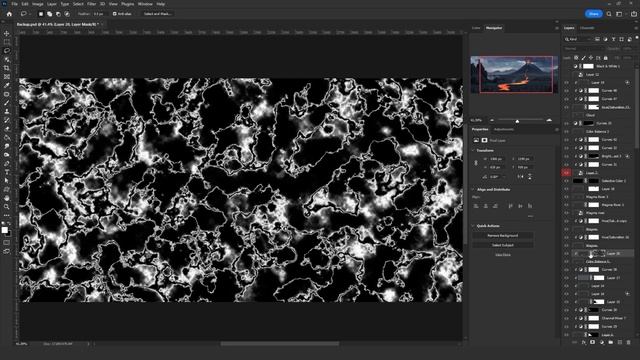The height and width of the screenshot is (360, 640).
Task: Select the Clone Stamp tool
Action: (x=7, y=111)
